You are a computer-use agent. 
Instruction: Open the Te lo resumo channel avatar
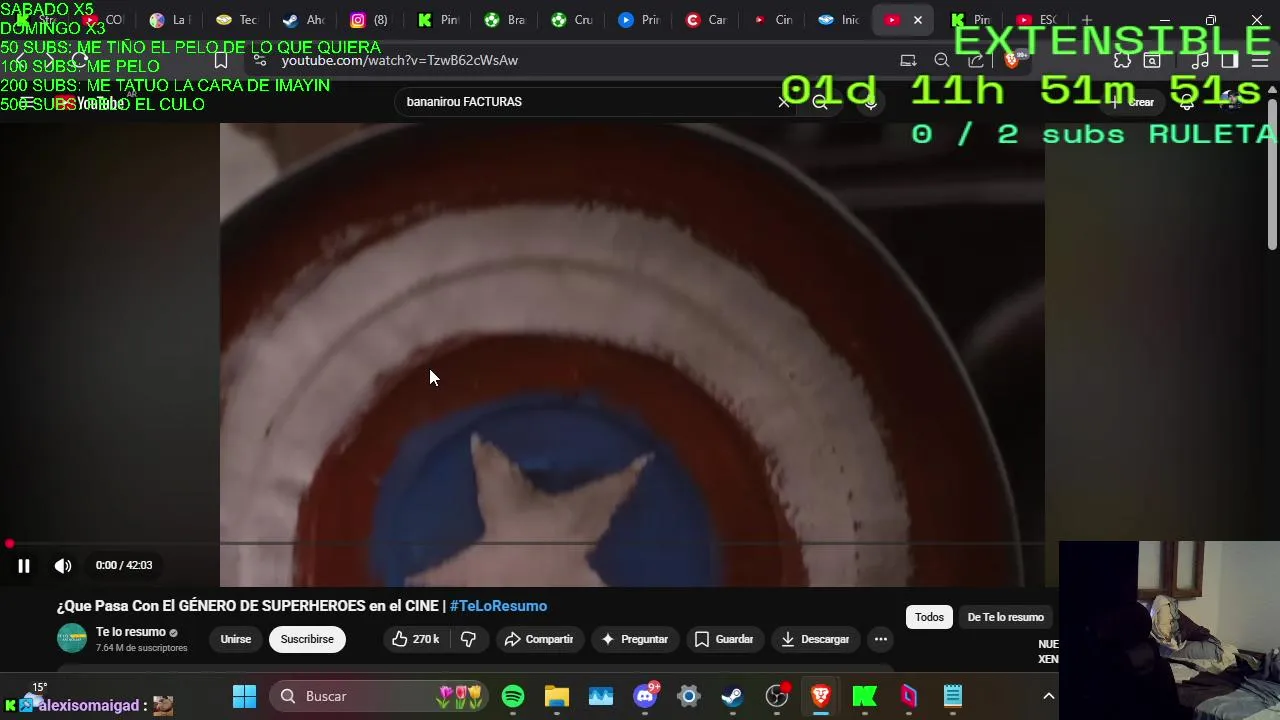[72, 638]
